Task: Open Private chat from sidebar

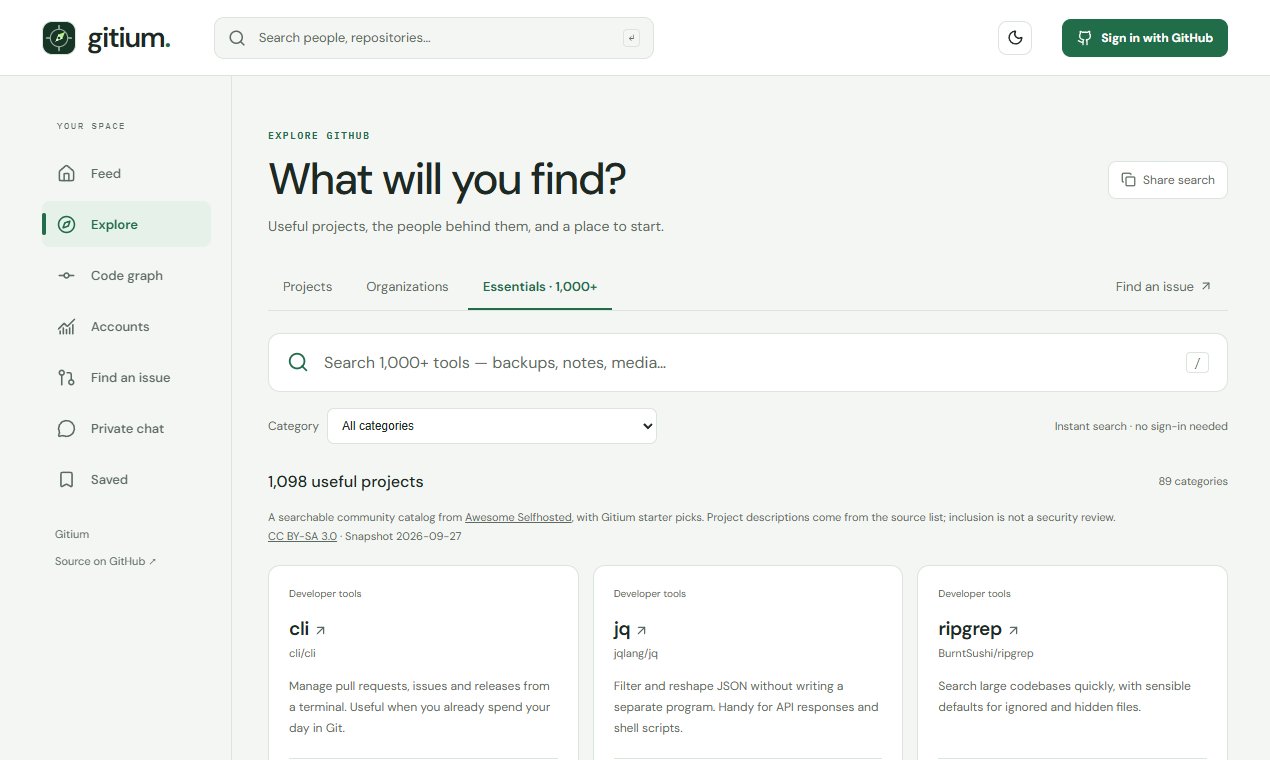Action: click(x=126, y=428)
